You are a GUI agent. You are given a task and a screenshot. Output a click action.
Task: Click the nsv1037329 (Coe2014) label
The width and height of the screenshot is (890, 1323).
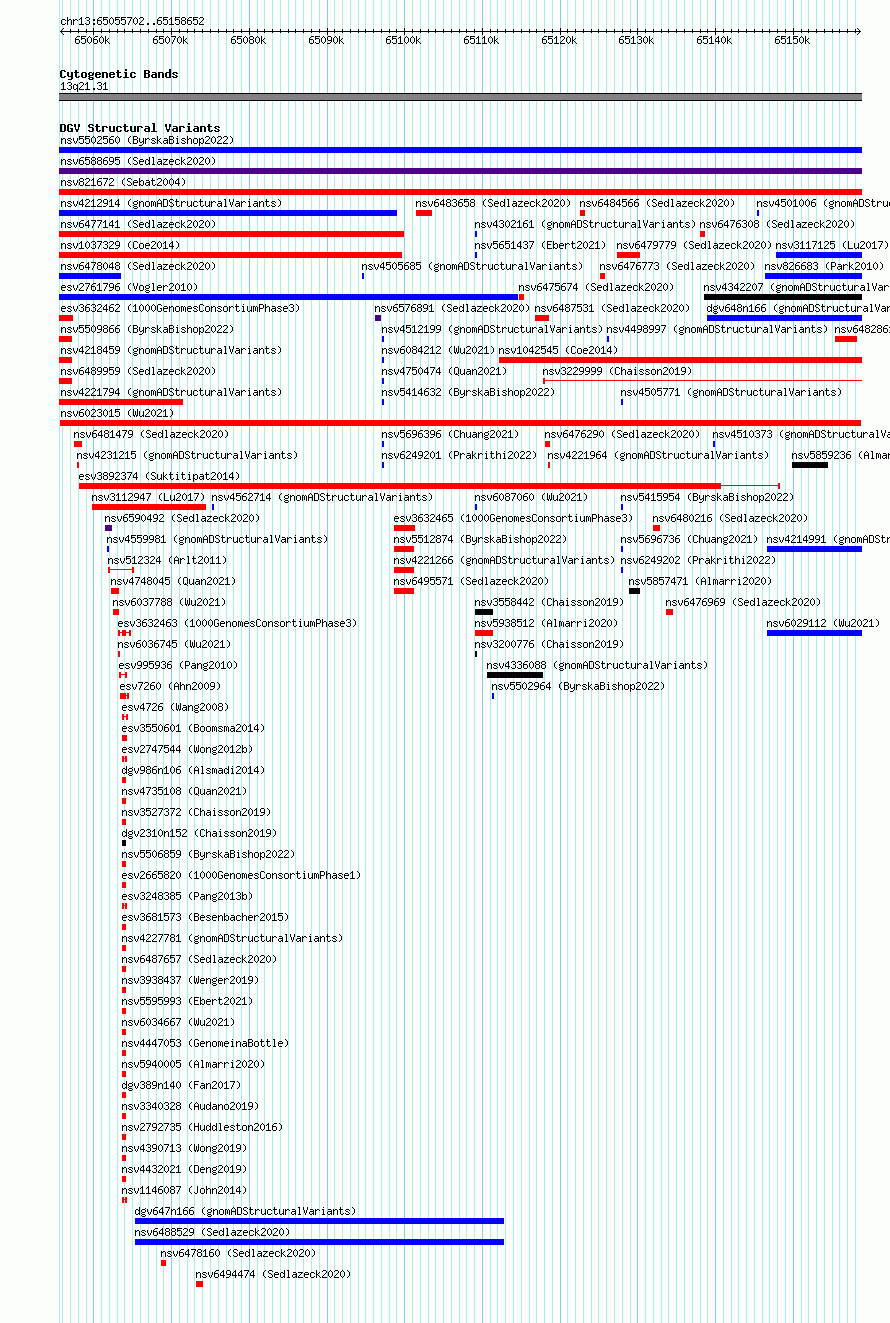point(120,245)
